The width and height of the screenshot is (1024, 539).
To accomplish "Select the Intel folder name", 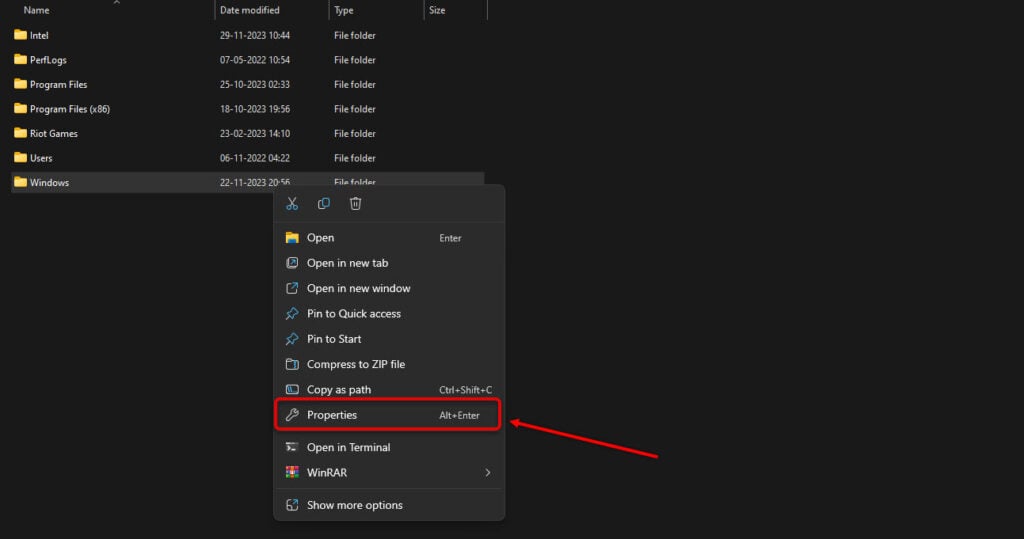I will 39,35.
